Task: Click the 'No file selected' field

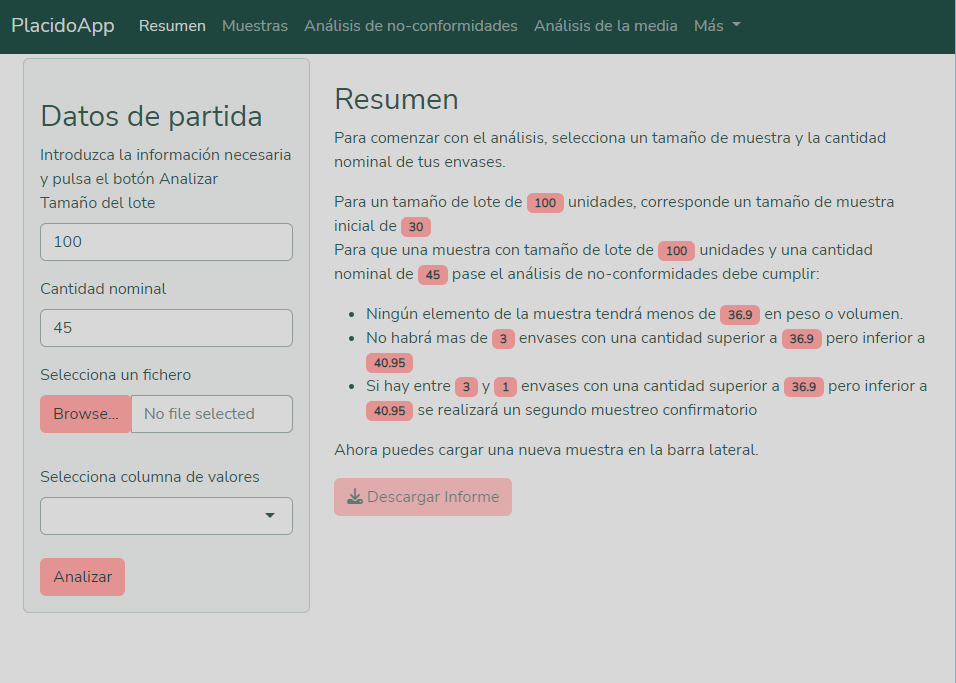Action: [211, 414]
